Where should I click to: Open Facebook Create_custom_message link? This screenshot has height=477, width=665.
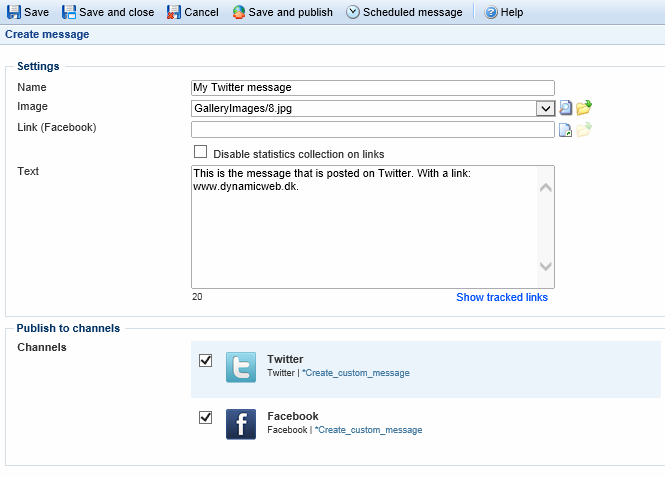pos(368,430)
